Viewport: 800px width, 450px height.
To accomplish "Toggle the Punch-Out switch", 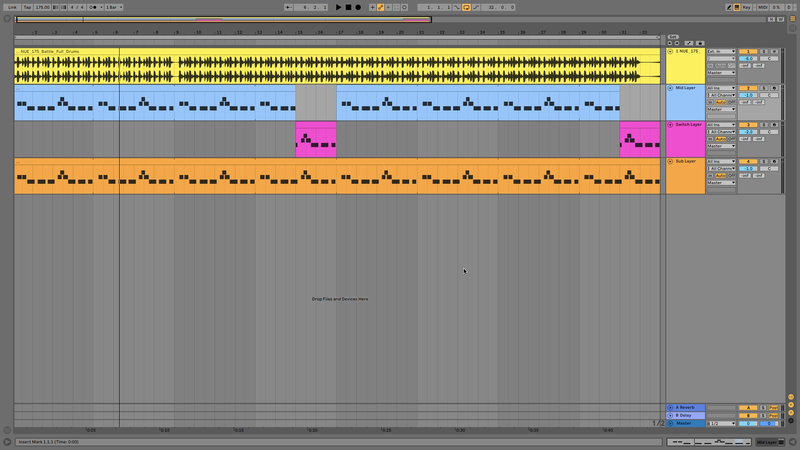I will 476,7.
